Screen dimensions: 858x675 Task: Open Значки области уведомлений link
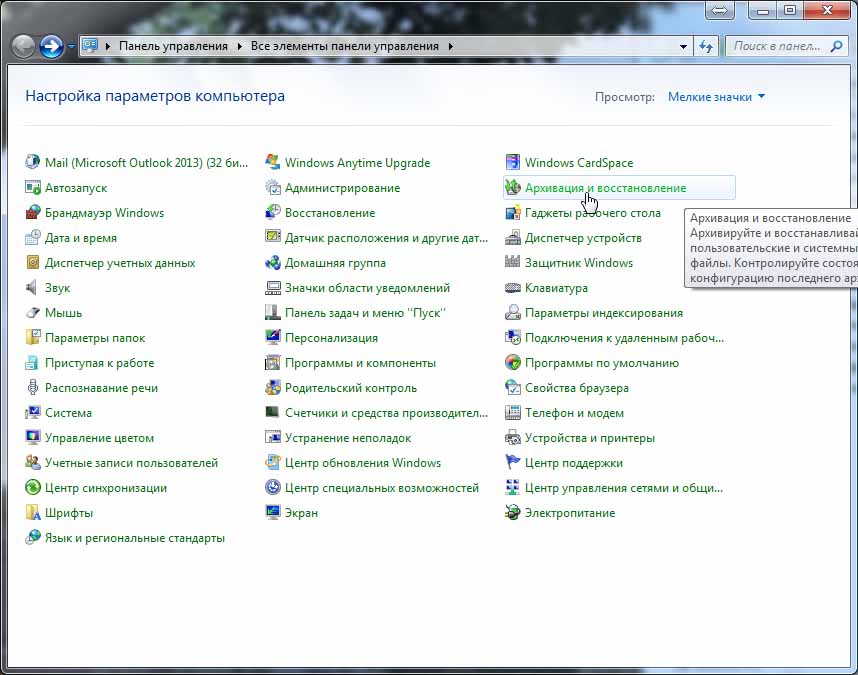click(367, 288)
